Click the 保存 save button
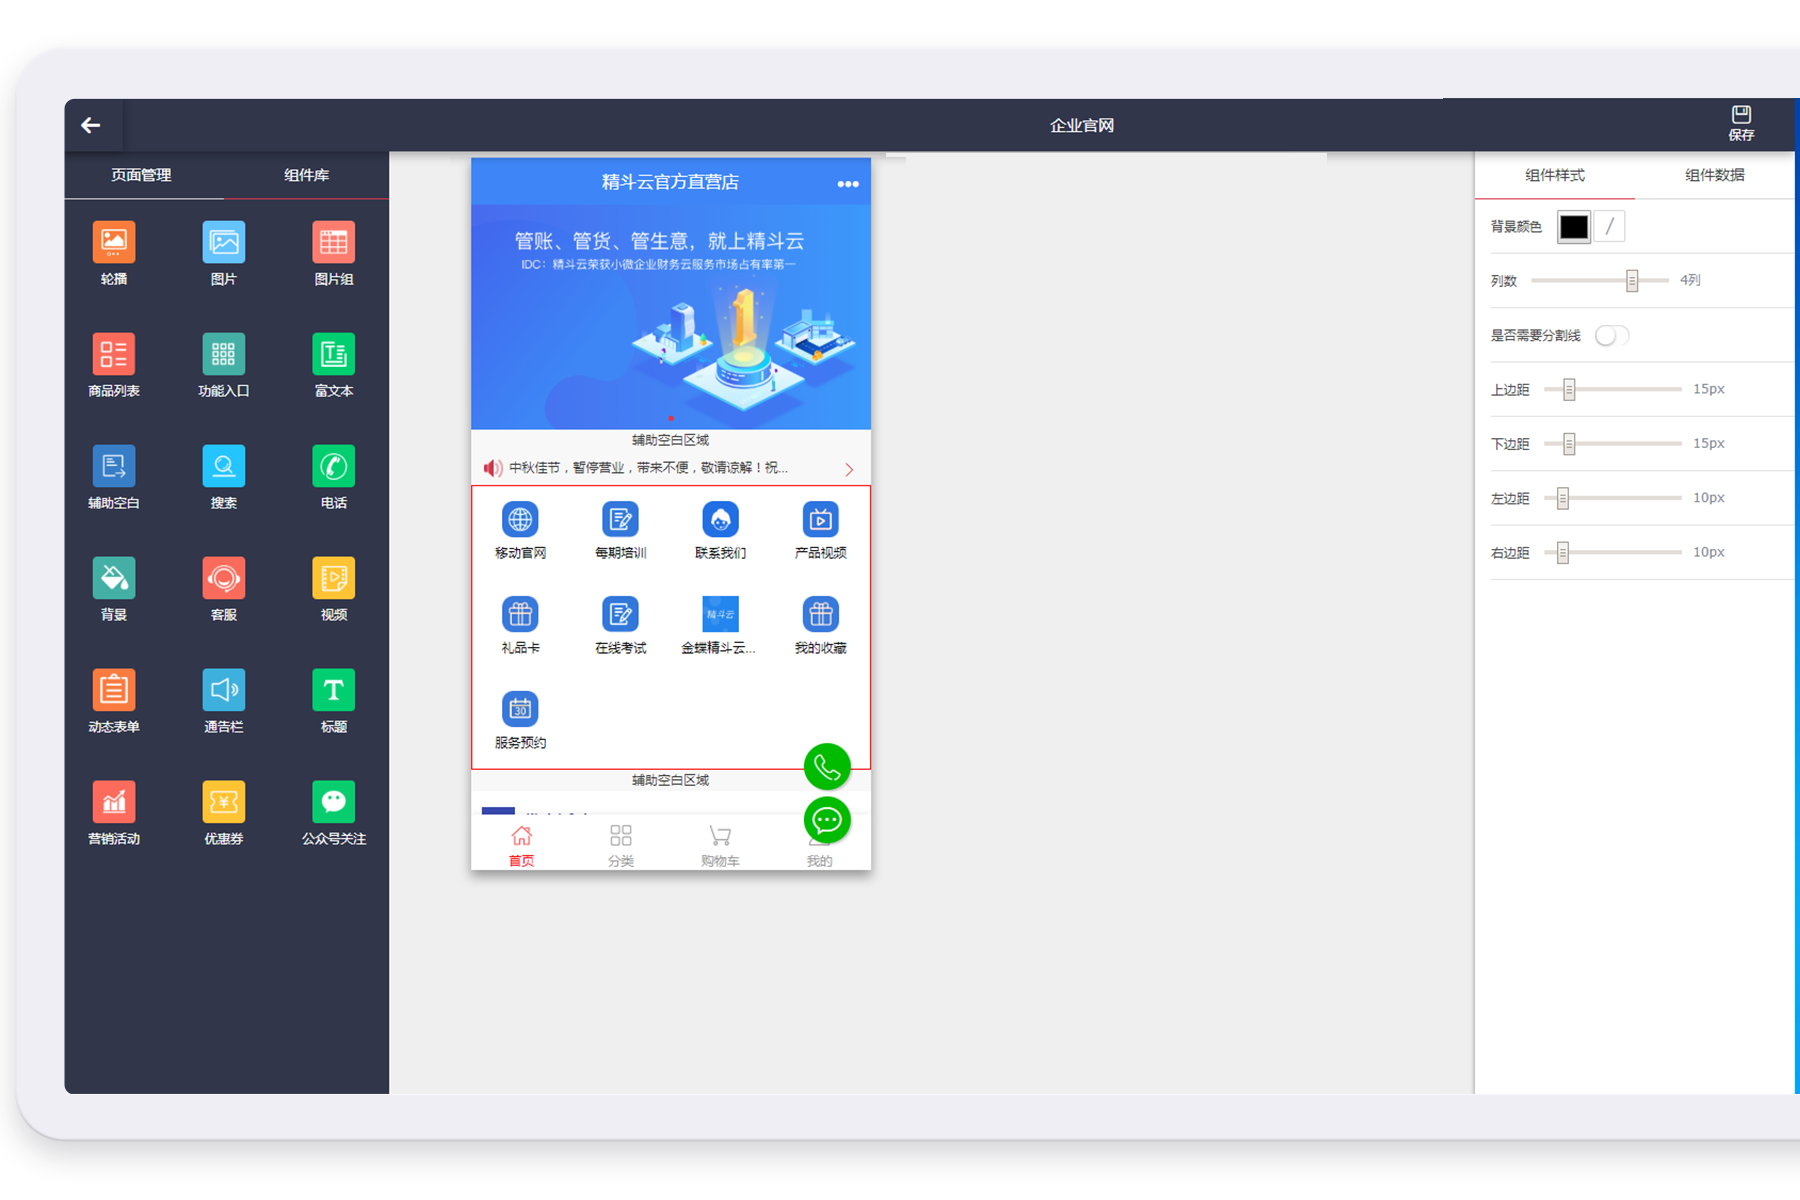The image size is (1800, 1200). pos(1740,123)
